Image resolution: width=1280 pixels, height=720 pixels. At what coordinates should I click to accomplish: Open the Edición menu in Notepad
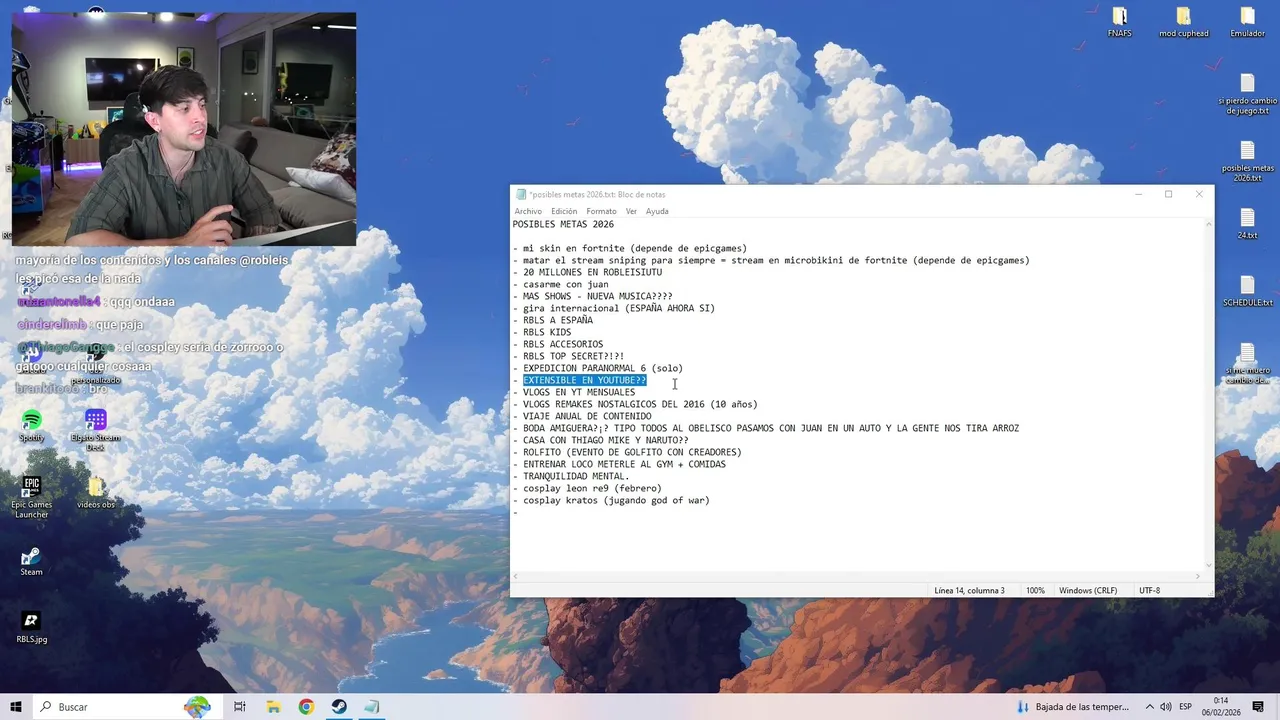[564, 211]
